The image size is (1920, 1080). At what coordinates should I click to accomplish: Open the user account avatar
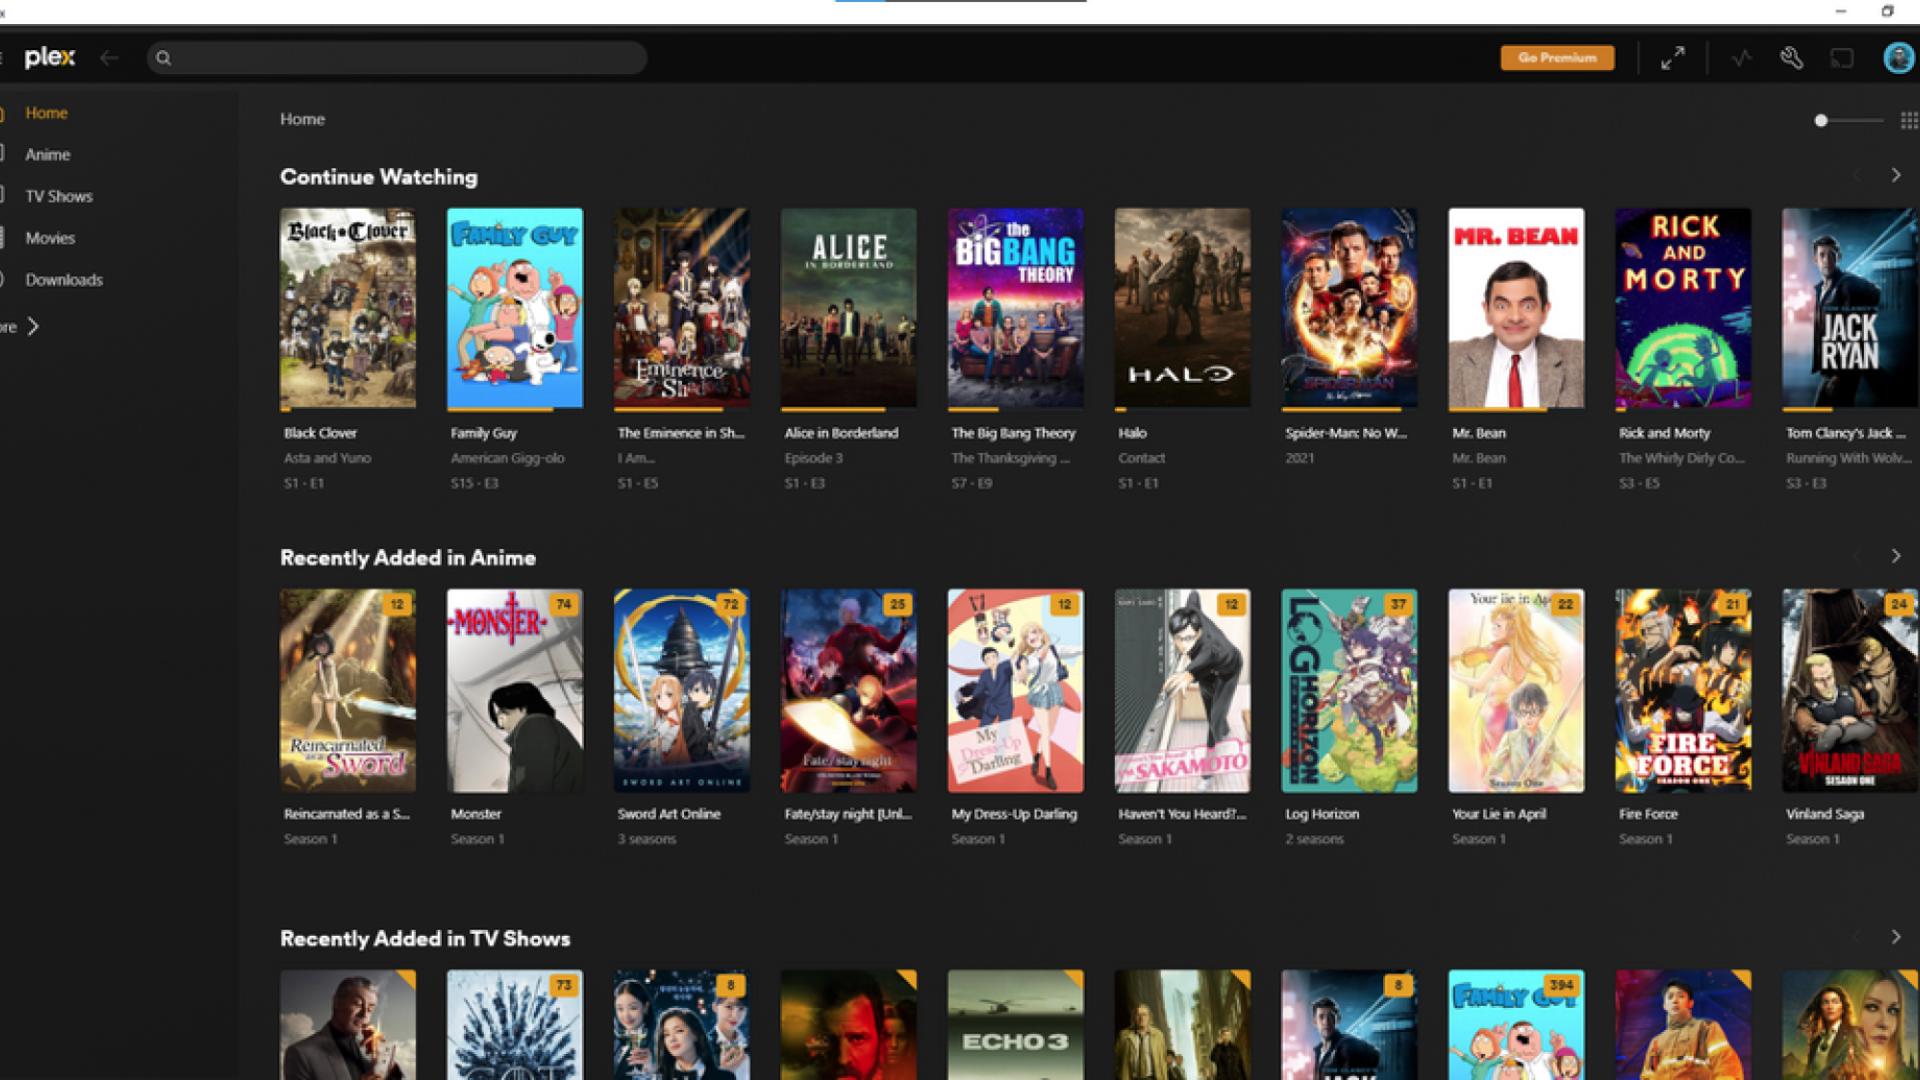click(1897, 58)
